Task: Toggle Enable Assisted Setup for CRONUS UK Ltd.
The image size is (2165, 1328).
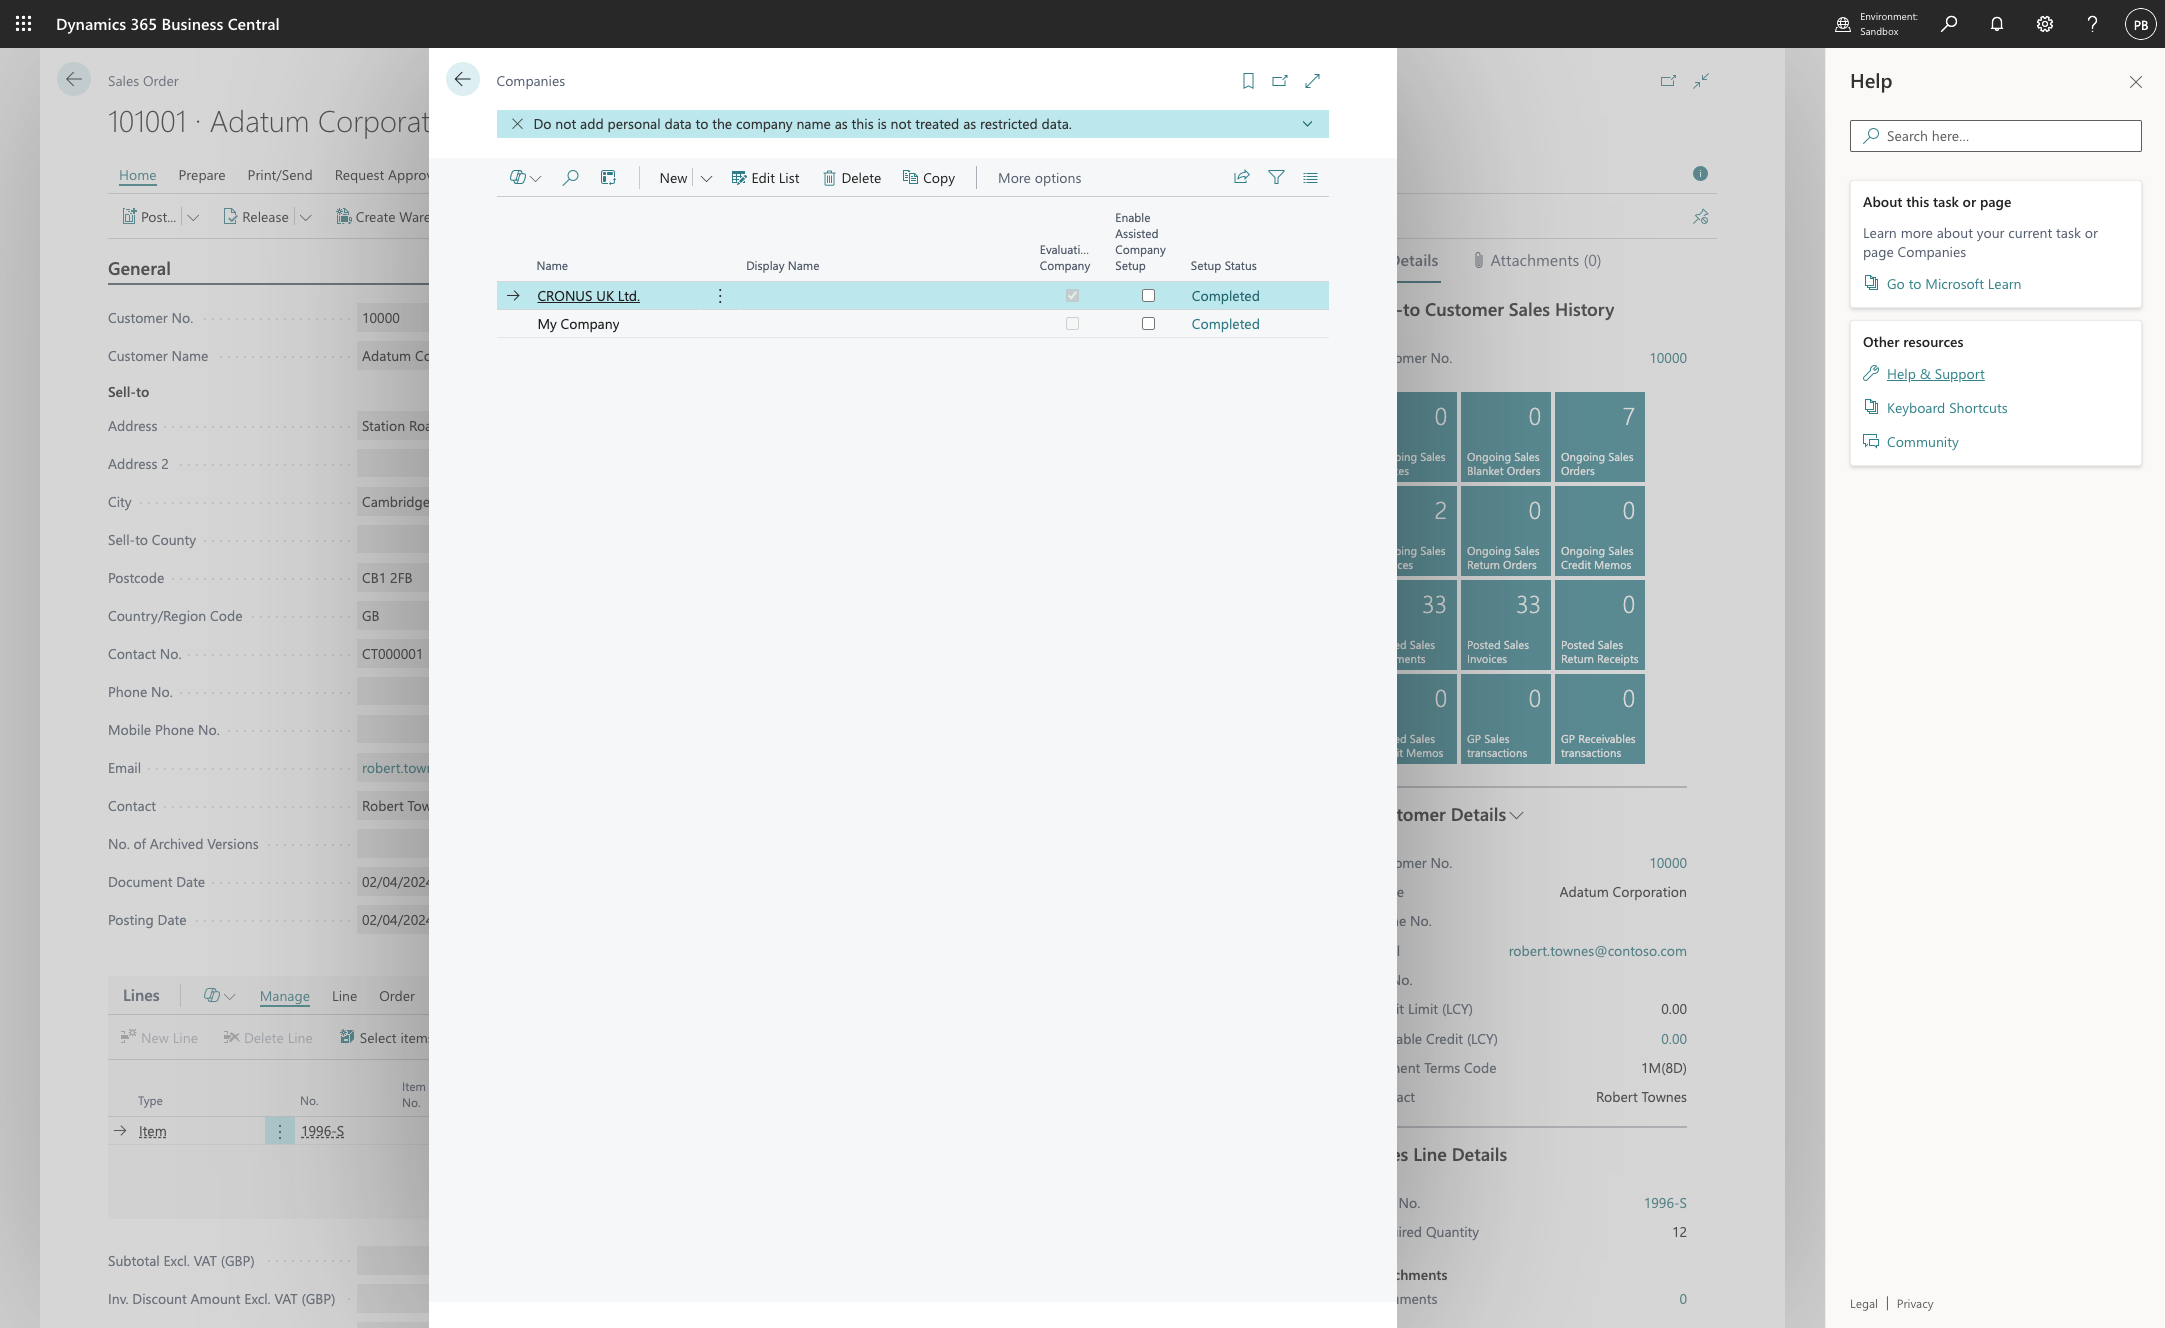Action: pos(1148,296)
